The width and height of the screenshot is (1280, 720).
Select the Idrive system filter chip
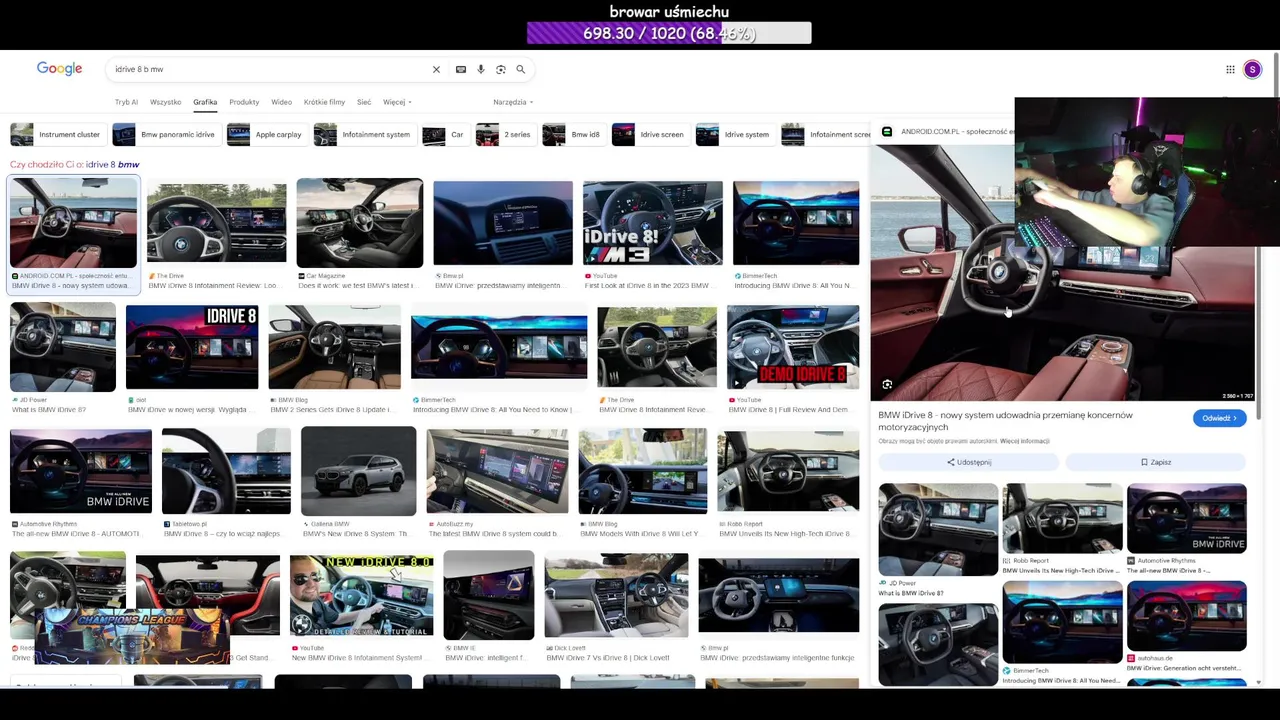734,134
